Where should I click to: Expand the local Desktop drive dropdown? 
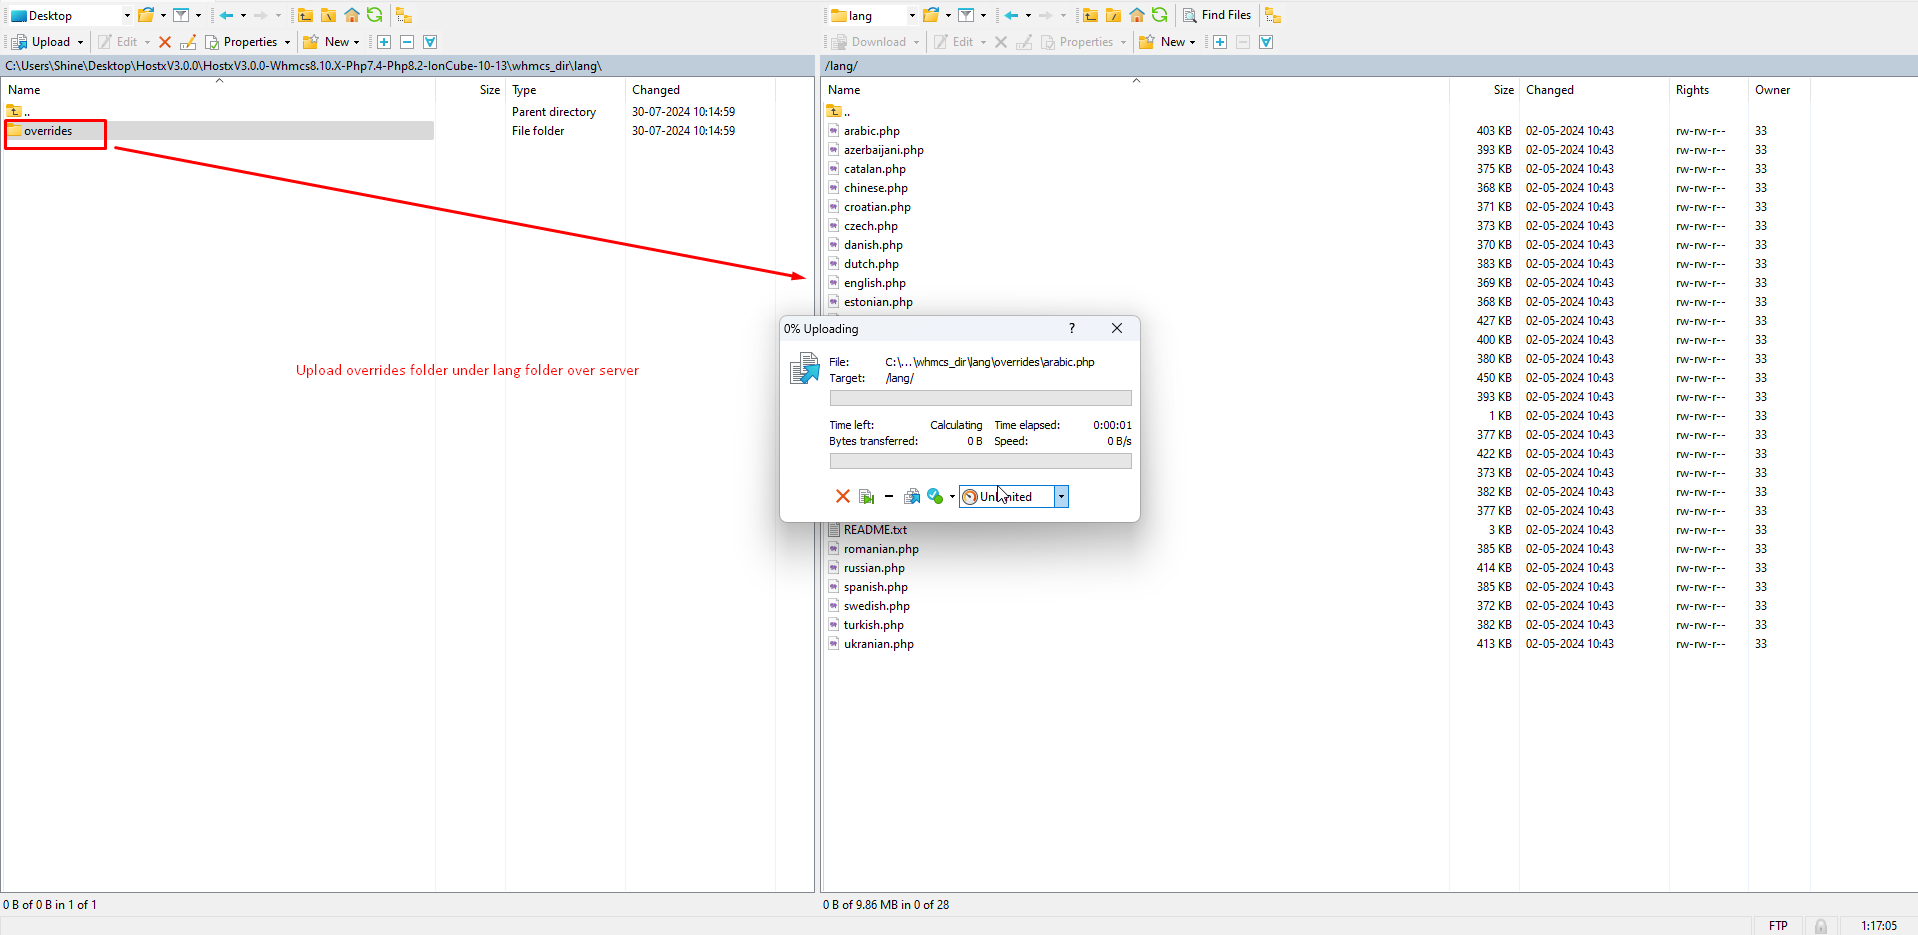click(127, 15)
